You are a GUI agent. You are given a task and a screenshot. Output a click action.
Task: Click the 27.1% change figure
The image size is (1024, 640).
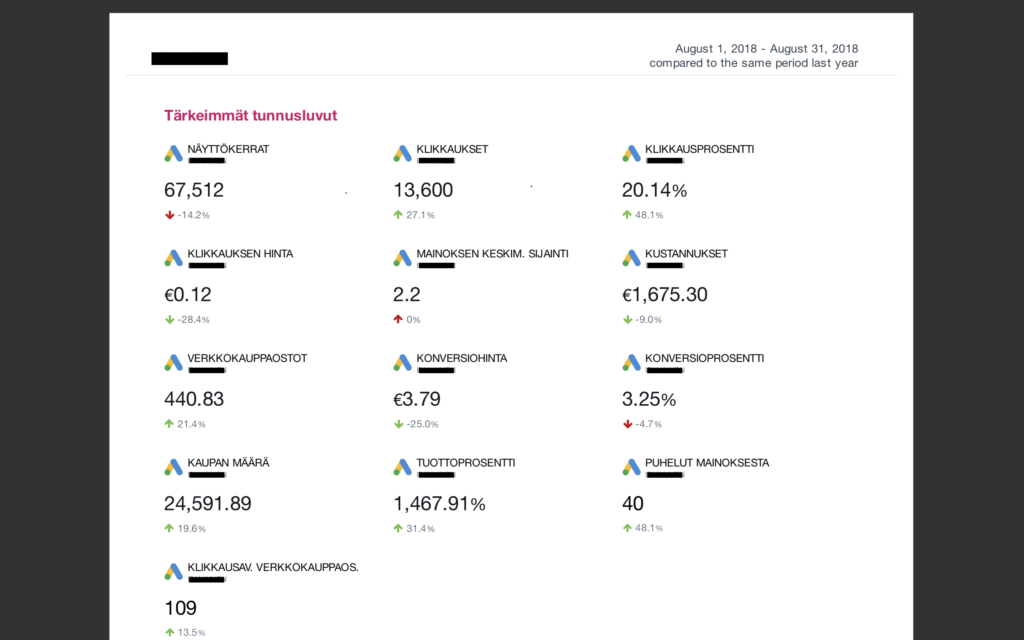click(421, 215)
